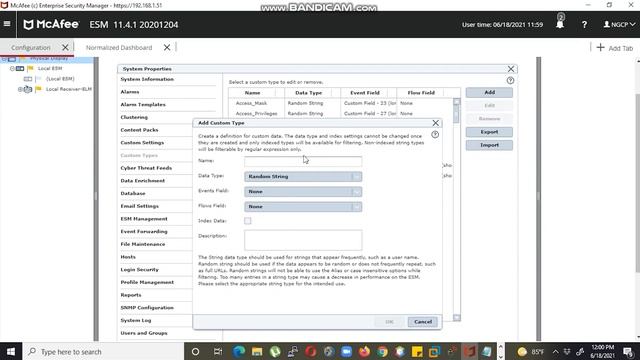Screen dimensions: 640x360
Task: Focus the Description text area
Action: point(303,240)
